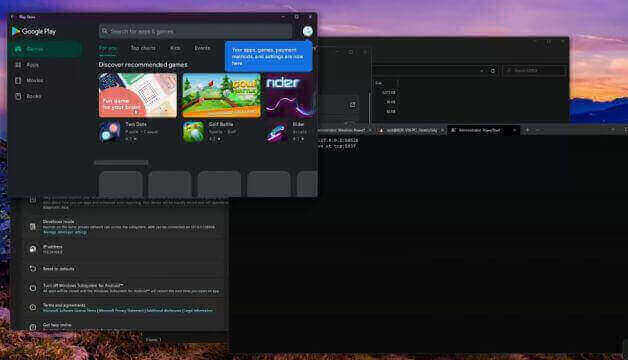Viewport: 628px width, 360px height.
Task: Open the Events tab
Action: tap(202, 48)
